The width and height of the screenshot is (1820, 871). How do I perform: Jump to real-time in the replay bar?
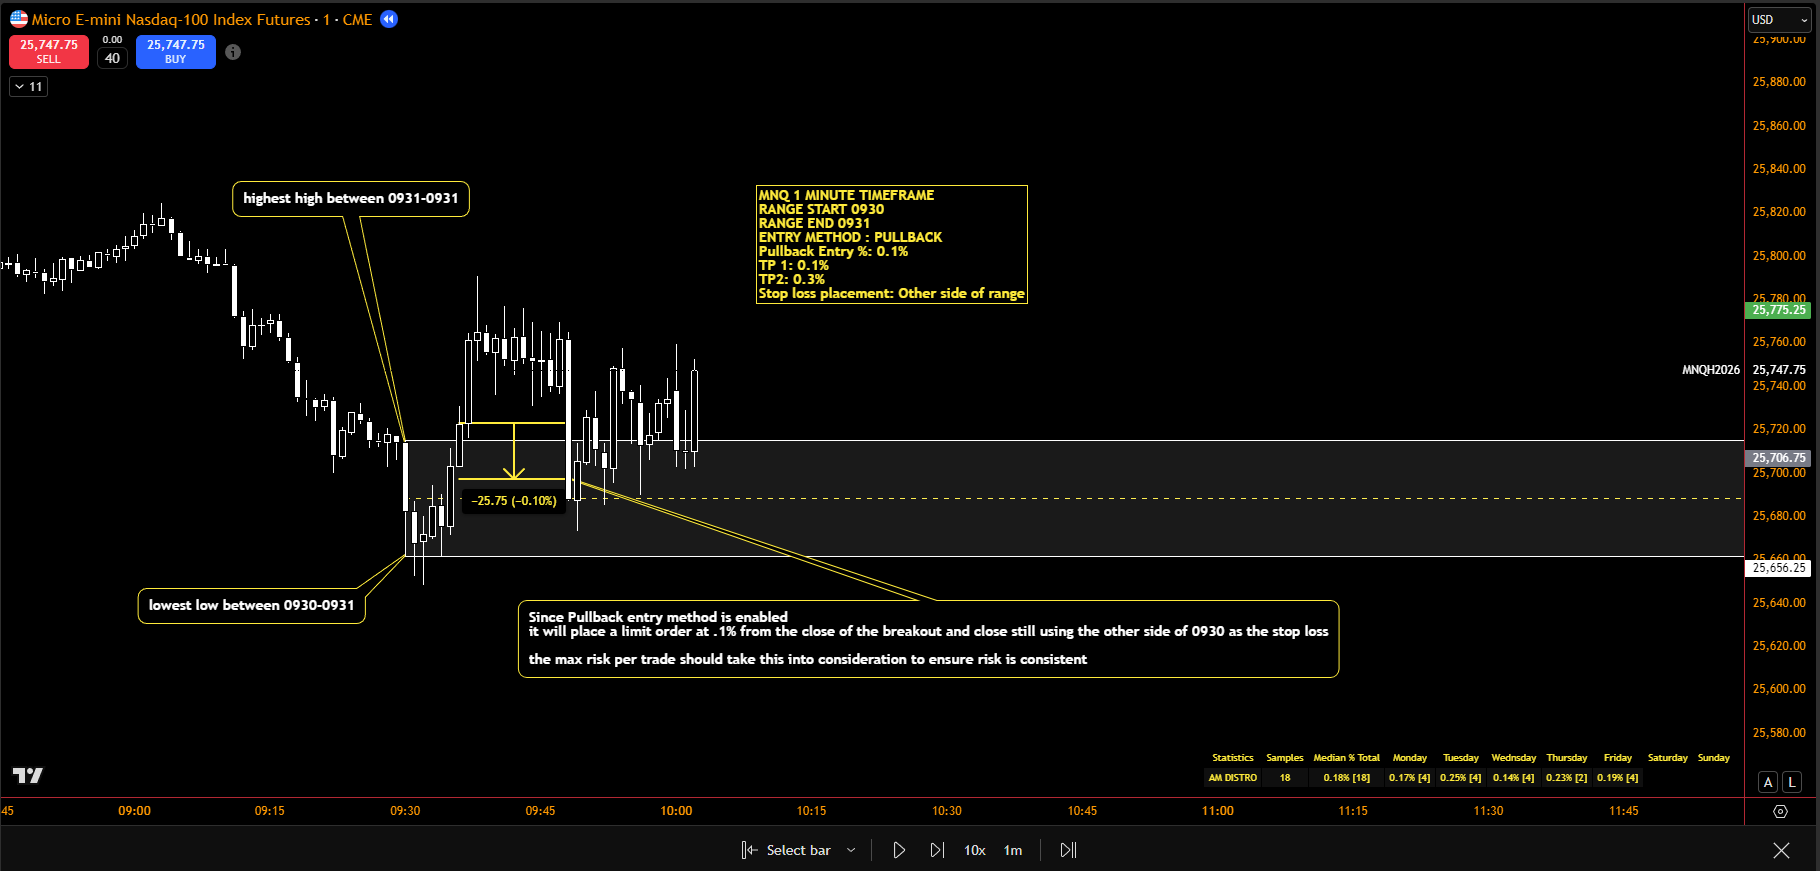(x=1068, y=850)
